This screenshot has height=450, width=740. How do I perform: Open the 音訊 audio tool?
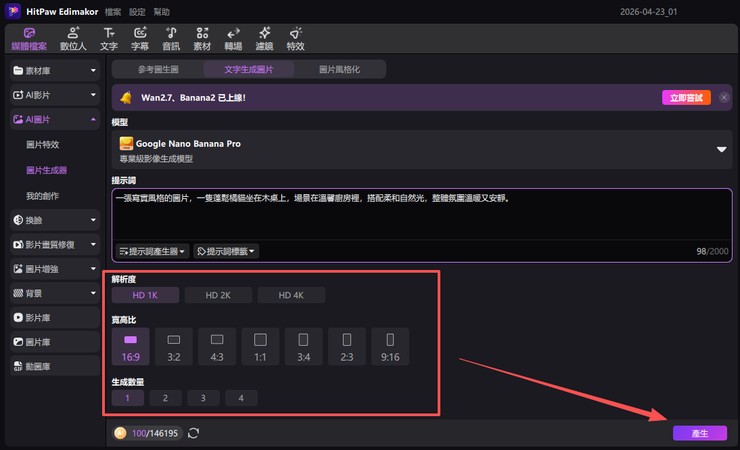171,39
